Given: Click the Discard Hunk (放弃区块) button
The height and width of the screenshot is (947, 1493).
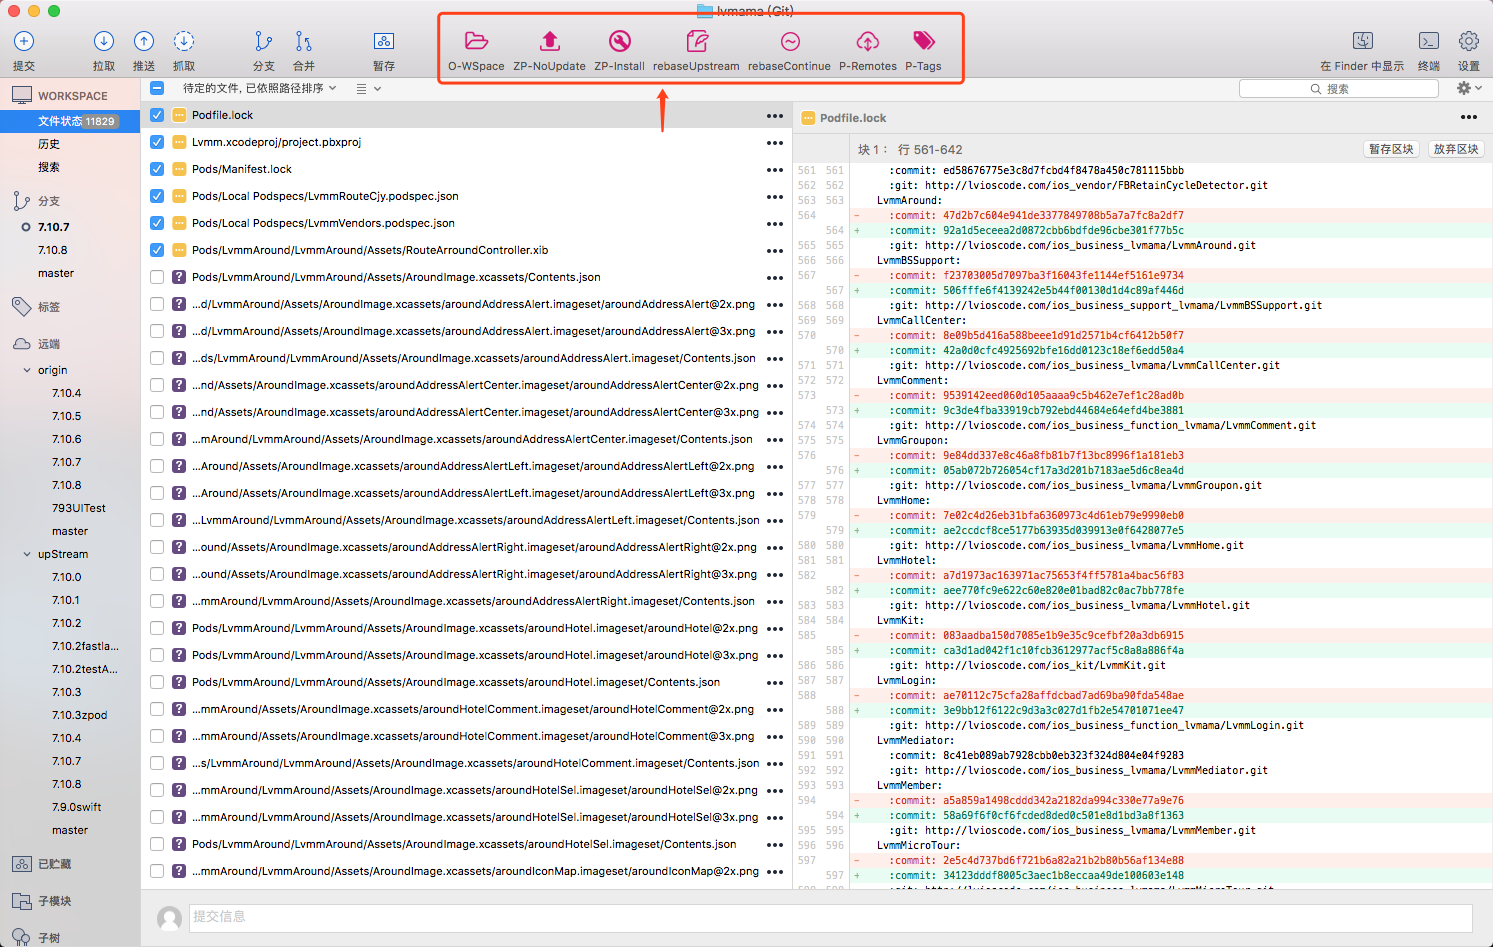Looking at the screenshot, I should click(x=1455, y=149).
